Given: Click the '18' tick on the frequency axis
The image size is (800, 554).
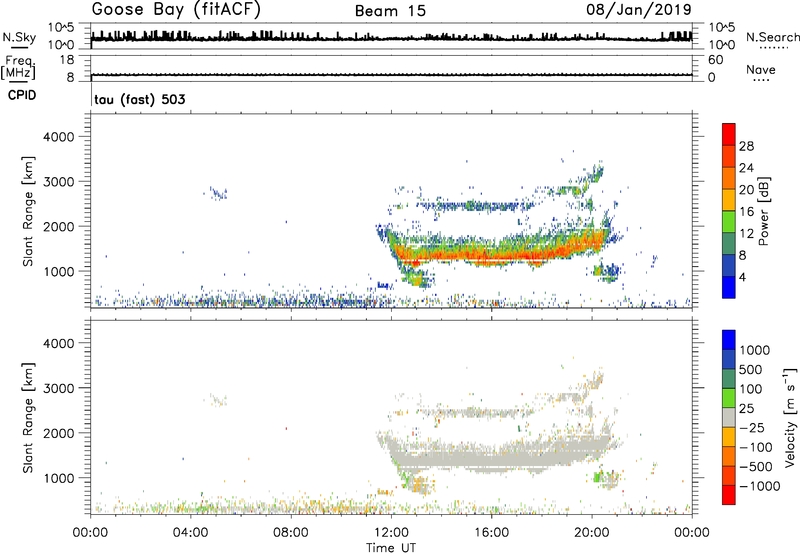Looking at the screenshot, I should [x=67, y=60].
